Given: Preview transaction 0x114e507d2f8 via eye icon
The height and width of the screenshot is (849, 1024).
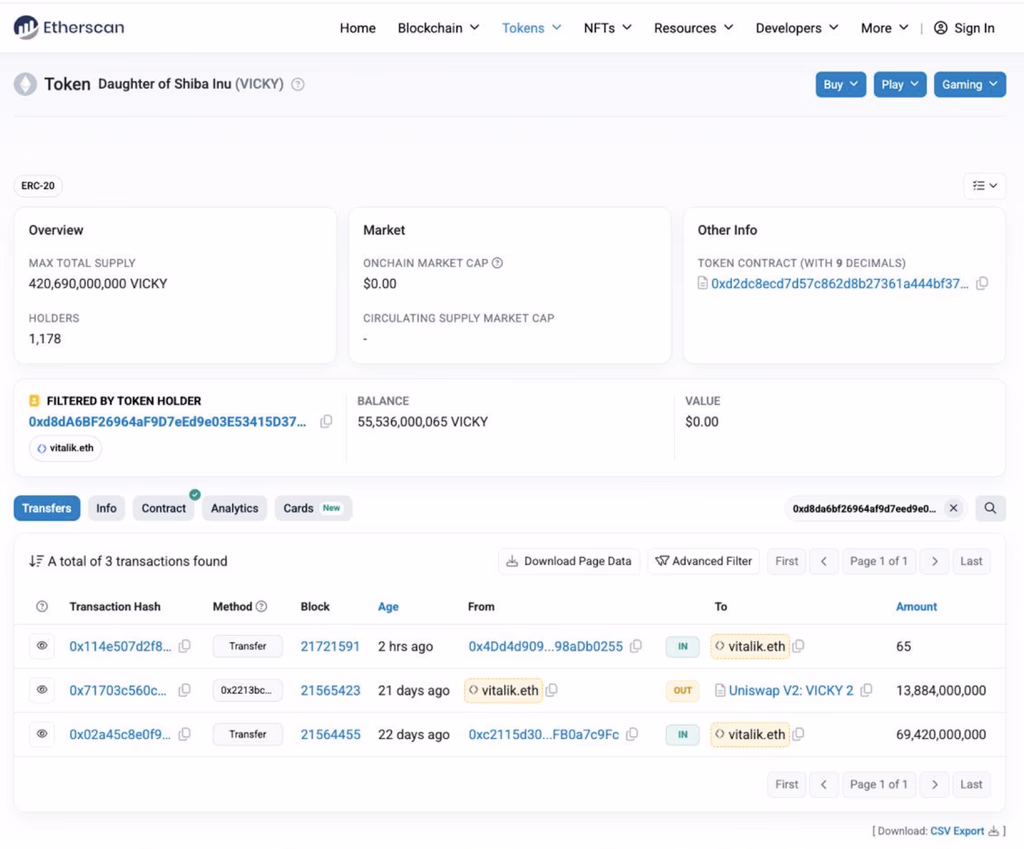Looking at the screenshot, I should coord(42,646).
